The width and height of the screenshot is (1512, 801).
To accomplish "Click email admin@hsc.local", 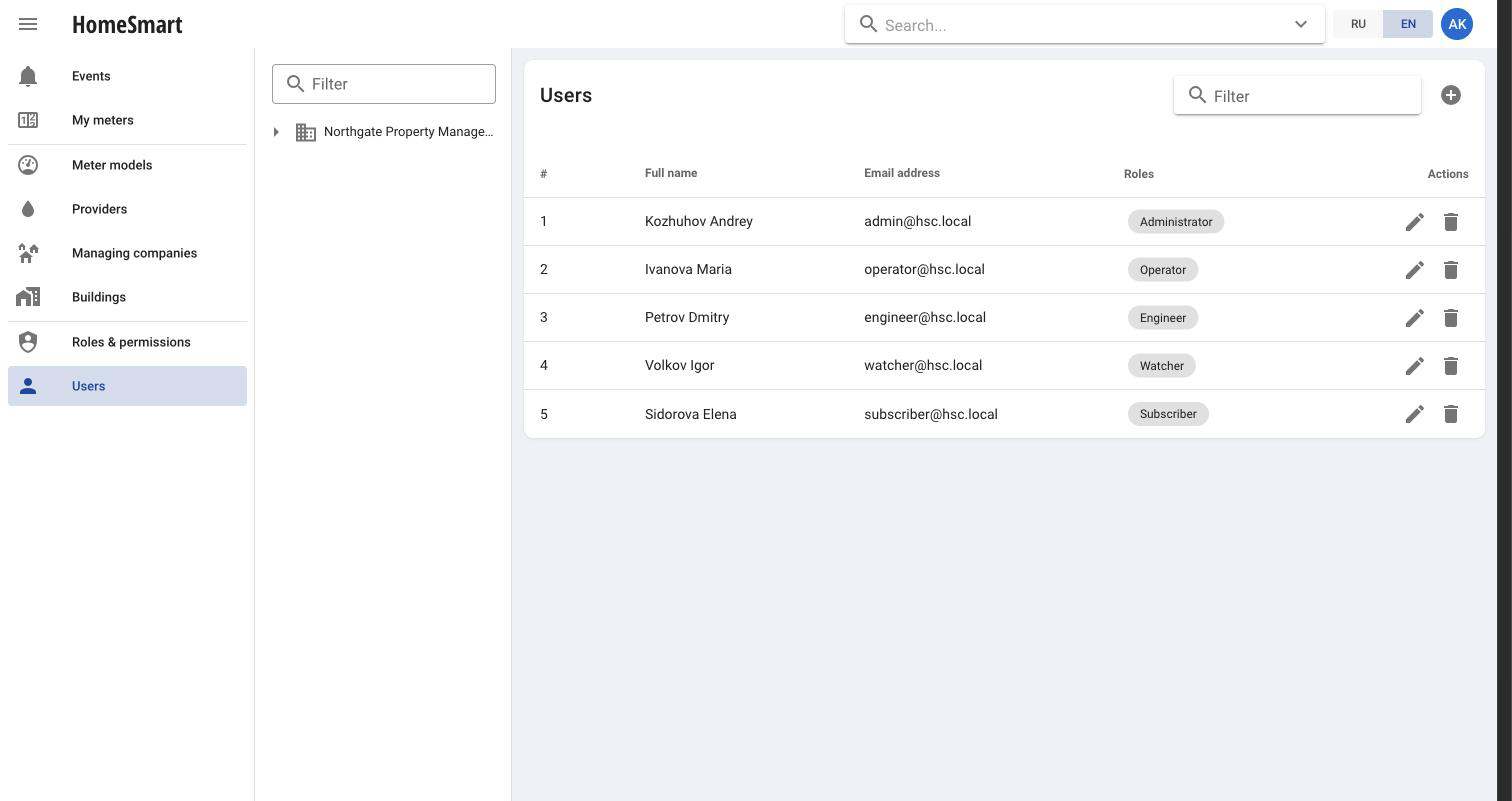I will point(918,221).
